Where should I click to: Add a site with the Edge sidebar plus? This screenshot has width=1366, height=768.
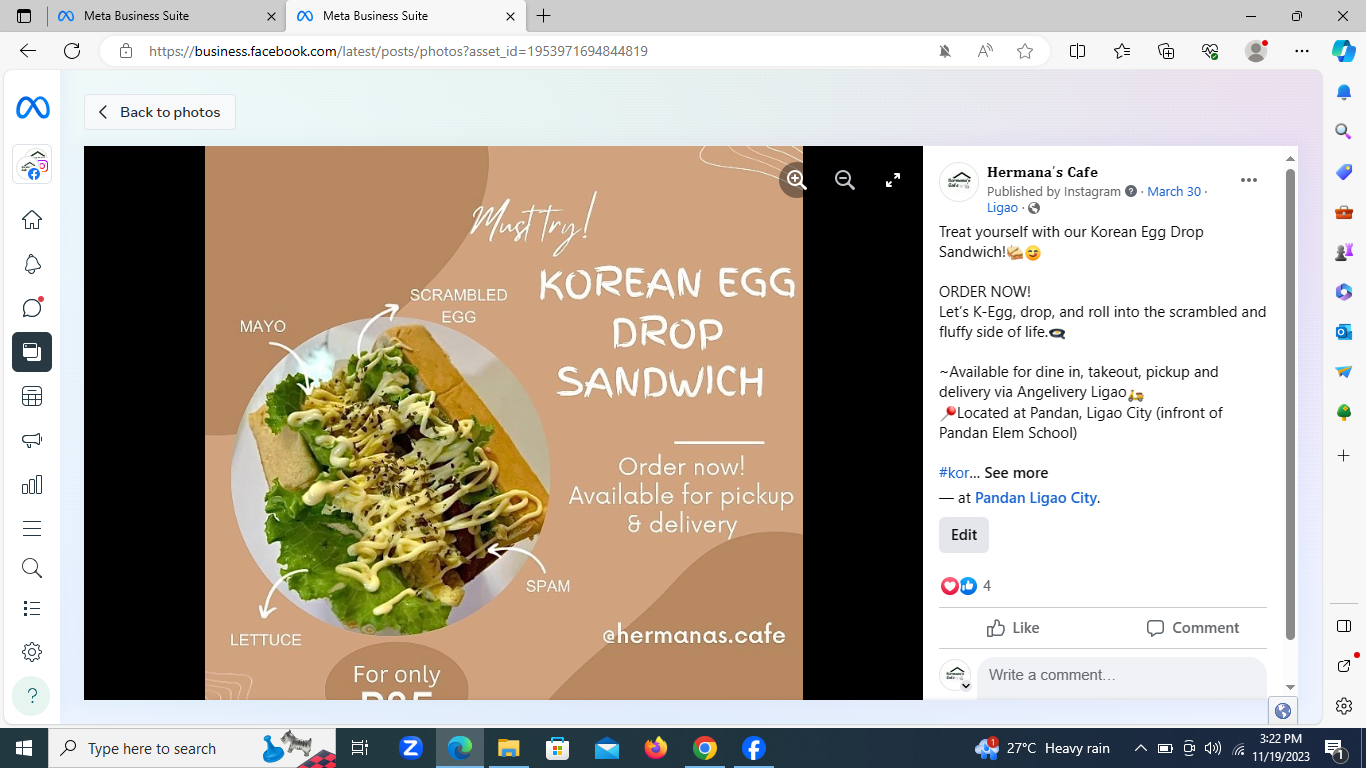point(1344,455)
